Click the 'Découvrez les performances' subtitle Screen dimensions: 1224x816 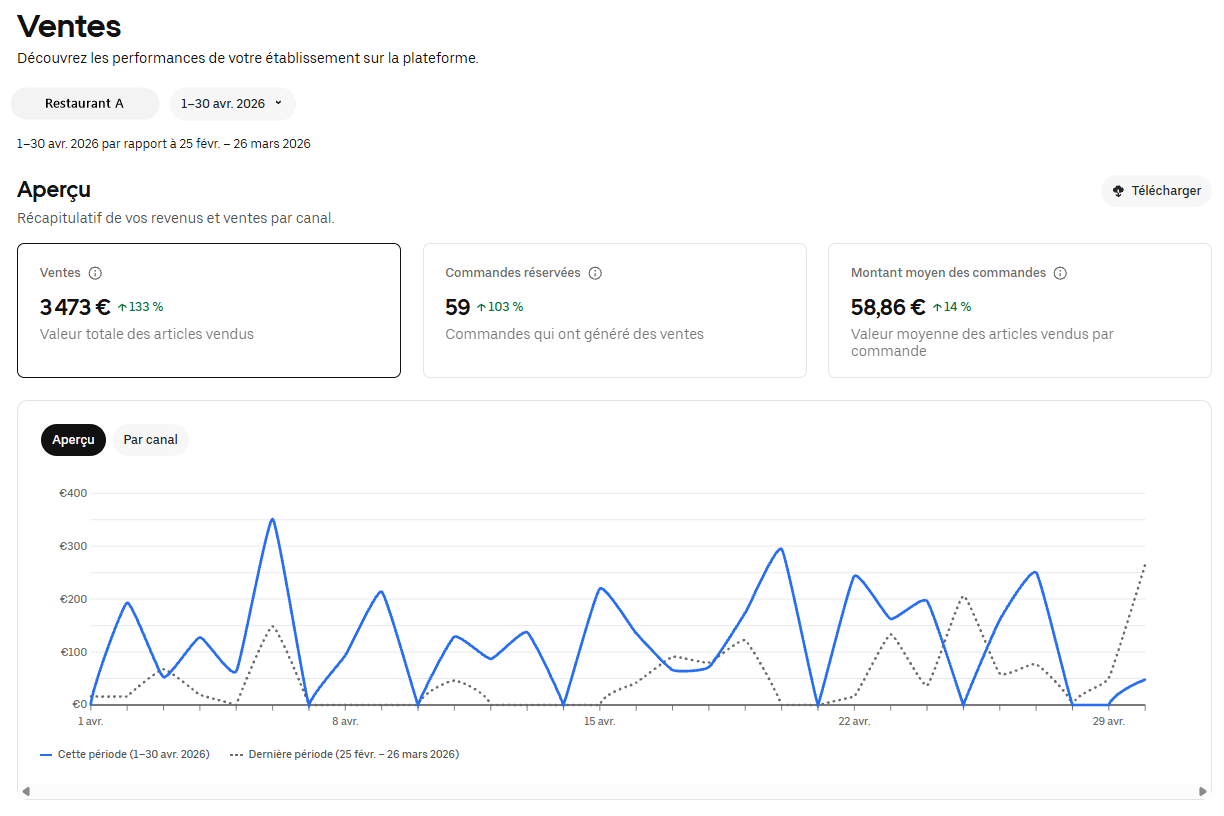(x=248, y=58)
